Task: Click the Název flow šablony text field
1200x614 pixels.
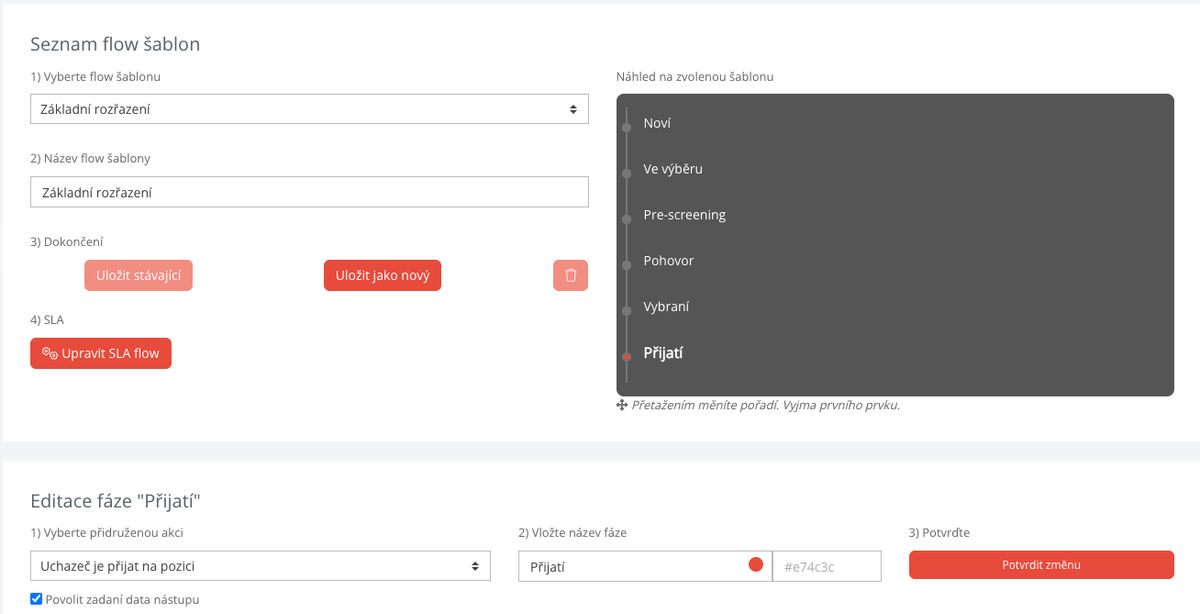Action: coord(309,192)
